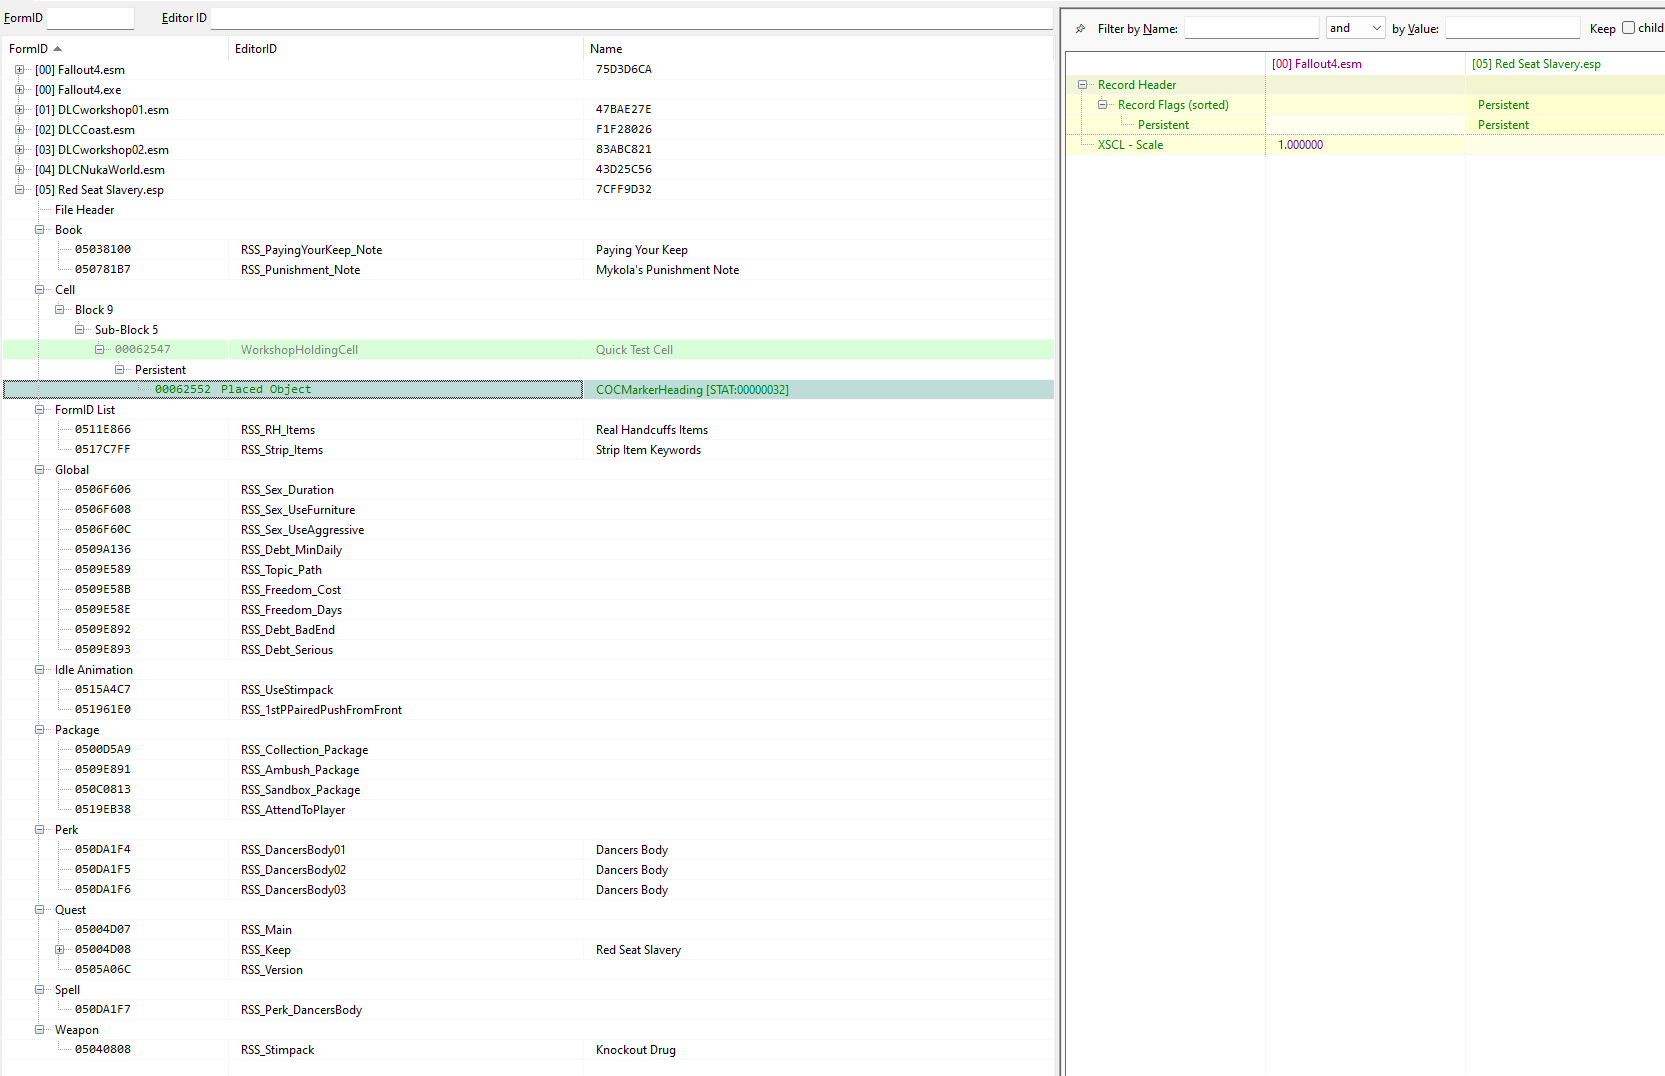Select the RSS_RH_Items FormID list
Viewport: 1665px width, 1076px height.
coord(528,430)
